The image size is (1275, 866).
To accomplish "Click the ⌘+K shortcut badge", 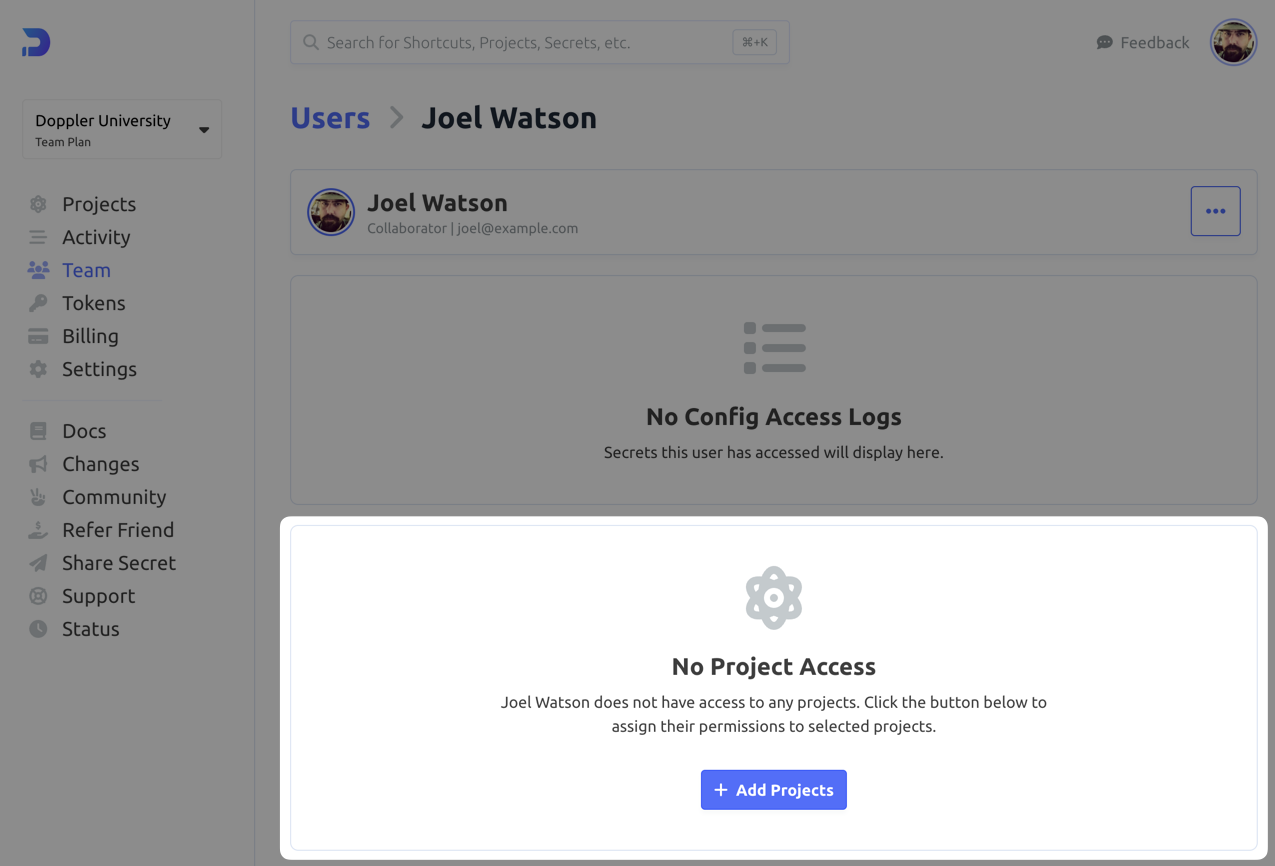I will 754,43.
